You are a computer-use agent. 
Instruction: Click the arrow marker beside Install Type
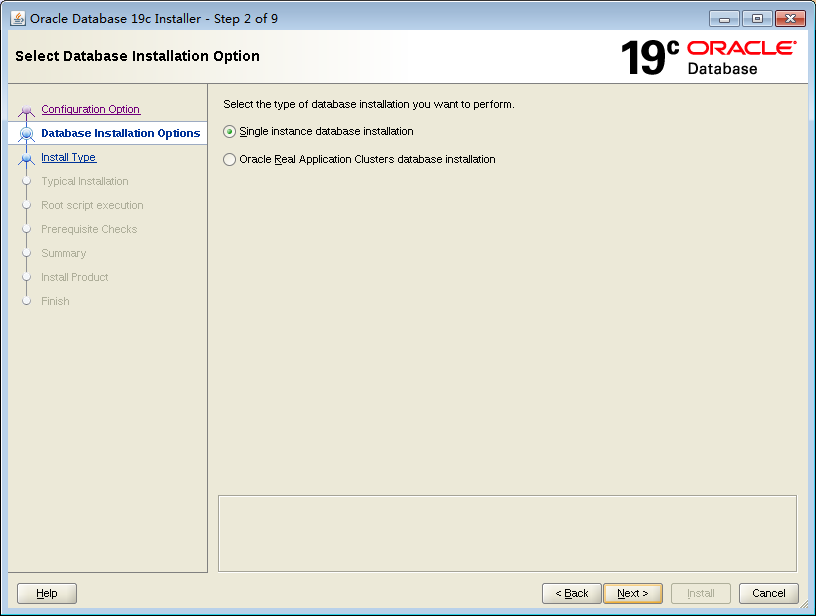click(x=26, y=157)
